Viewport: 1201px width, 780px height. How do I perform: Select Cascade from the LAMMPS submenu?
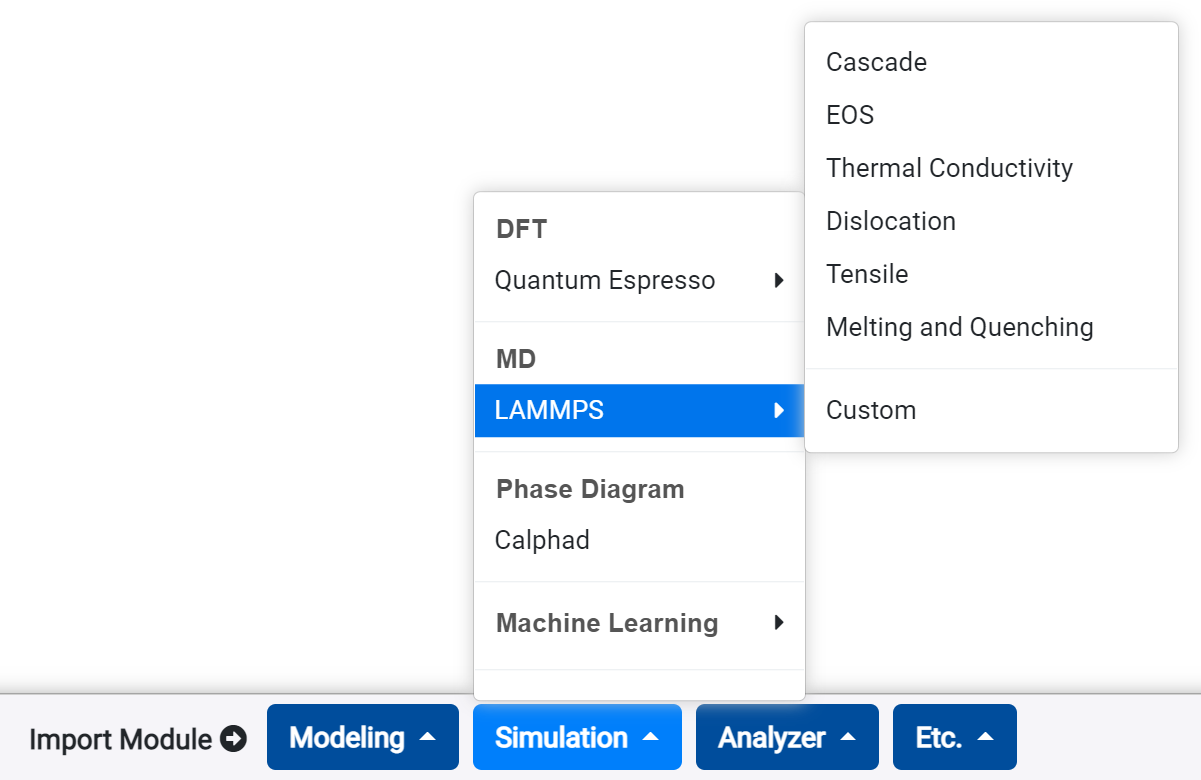click(x=876, y=62)
